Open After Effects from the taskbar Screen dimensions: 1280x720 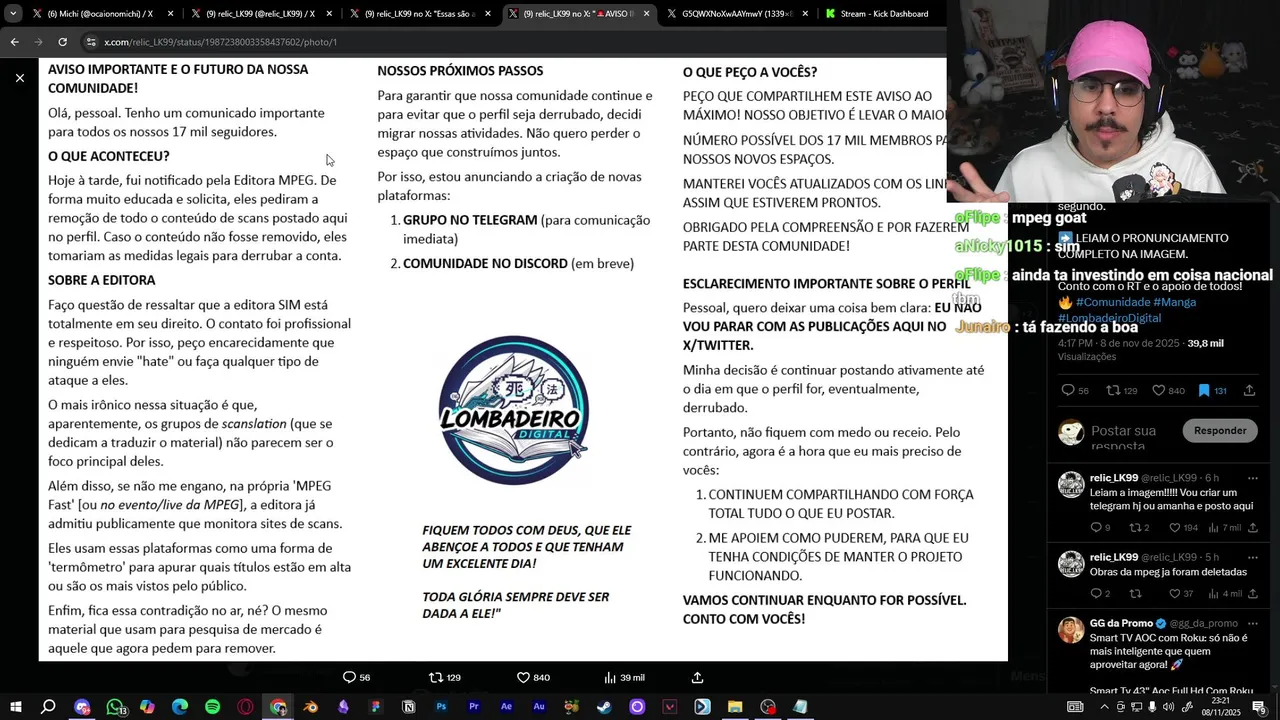pyautogui.click(x=506, y=707)
